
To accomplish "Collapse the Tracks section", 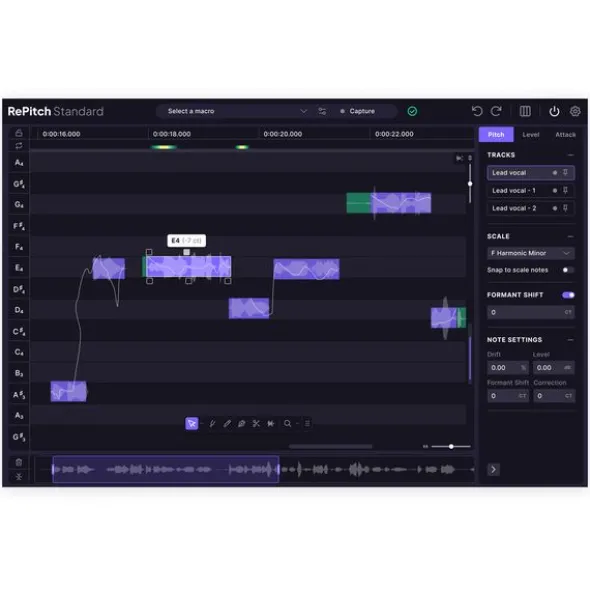I will click(570, 155).
